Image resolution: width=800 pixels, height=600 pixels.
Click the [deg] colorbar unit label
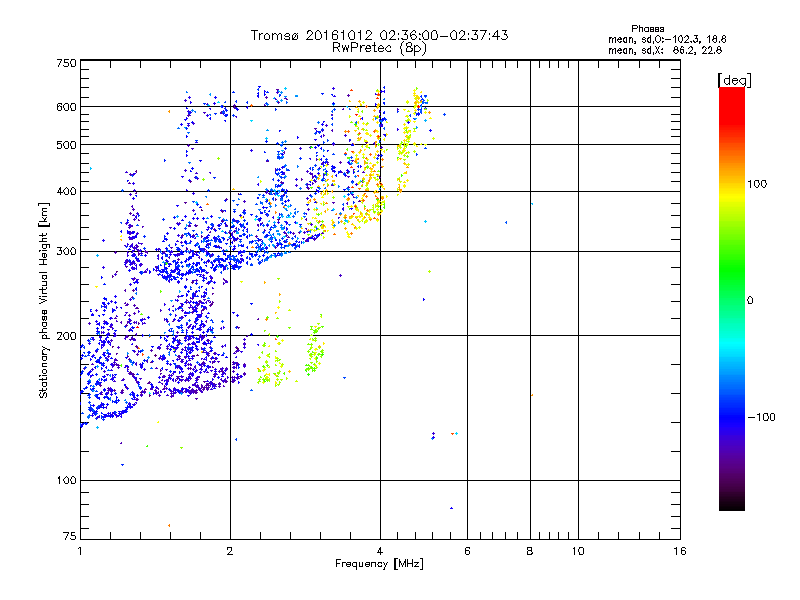pyautogui.click(x=734, y=79)
